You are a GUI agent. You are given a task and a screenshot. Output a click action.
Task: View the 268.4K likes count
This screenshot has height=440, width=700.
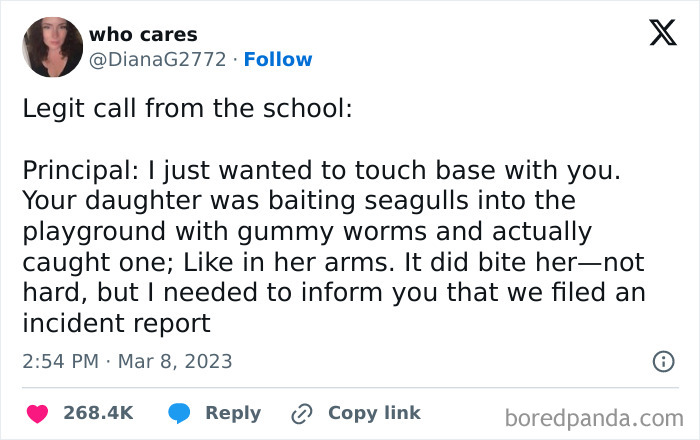(98, 413)
